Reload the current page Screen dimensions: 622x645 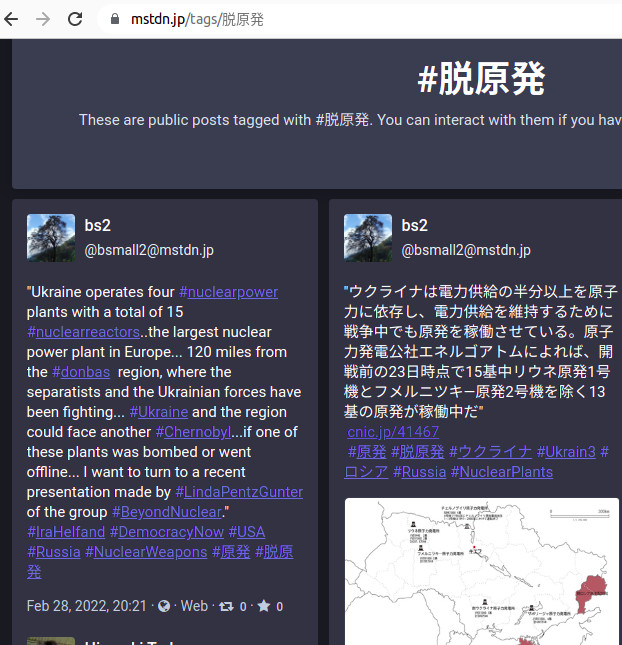coord(75,19)
